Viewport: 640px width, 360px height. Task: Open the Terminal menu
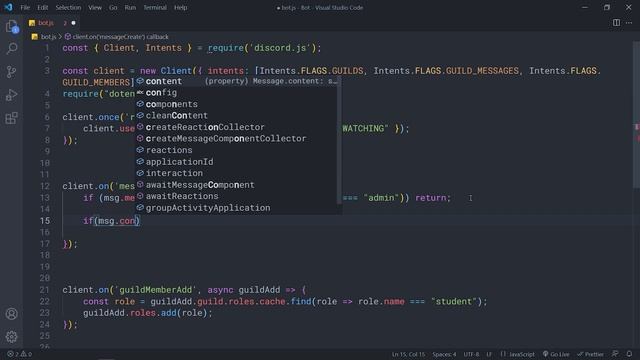(x=155, y=7)
